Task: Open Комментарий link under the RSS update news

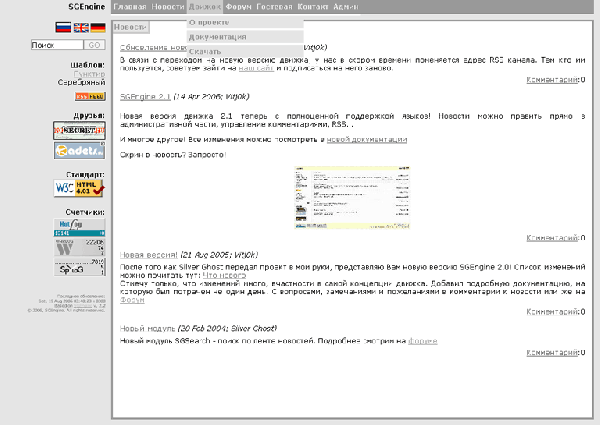Action: coord(552,80)
